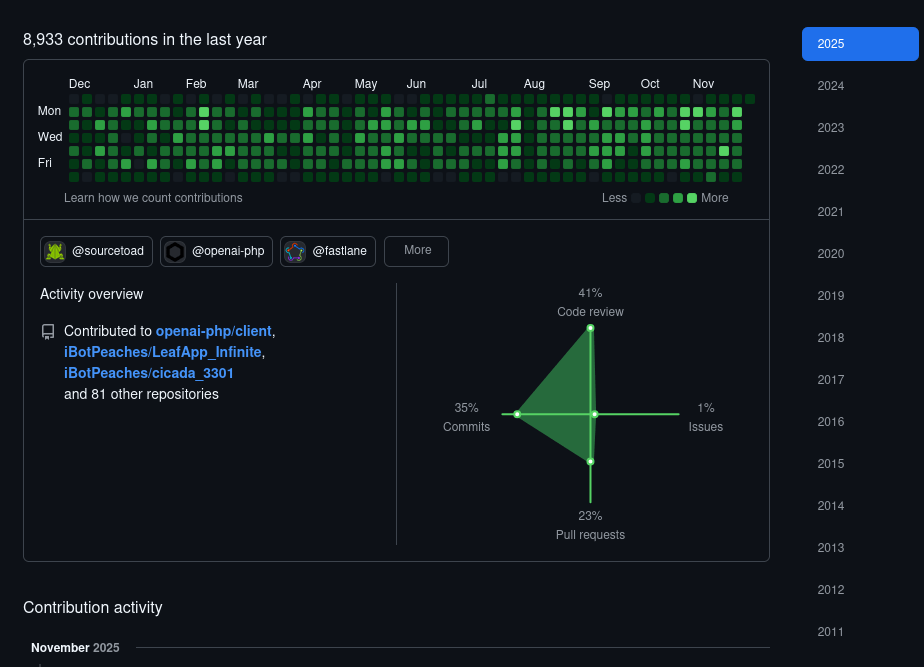Switch to the 2023 contributions view

point(830,128)
